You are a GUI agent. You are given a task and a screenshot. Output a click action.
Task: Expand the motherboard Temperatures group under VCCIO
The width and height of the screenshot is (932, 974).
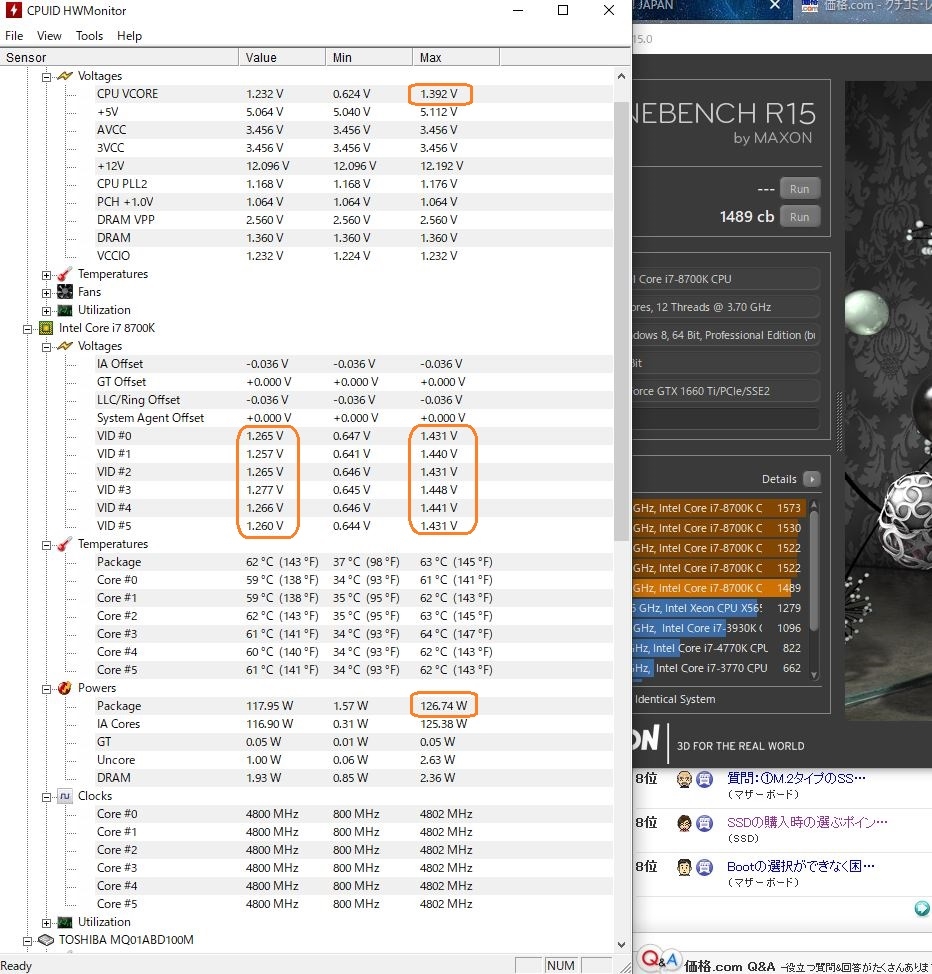(x=47, y=275)
